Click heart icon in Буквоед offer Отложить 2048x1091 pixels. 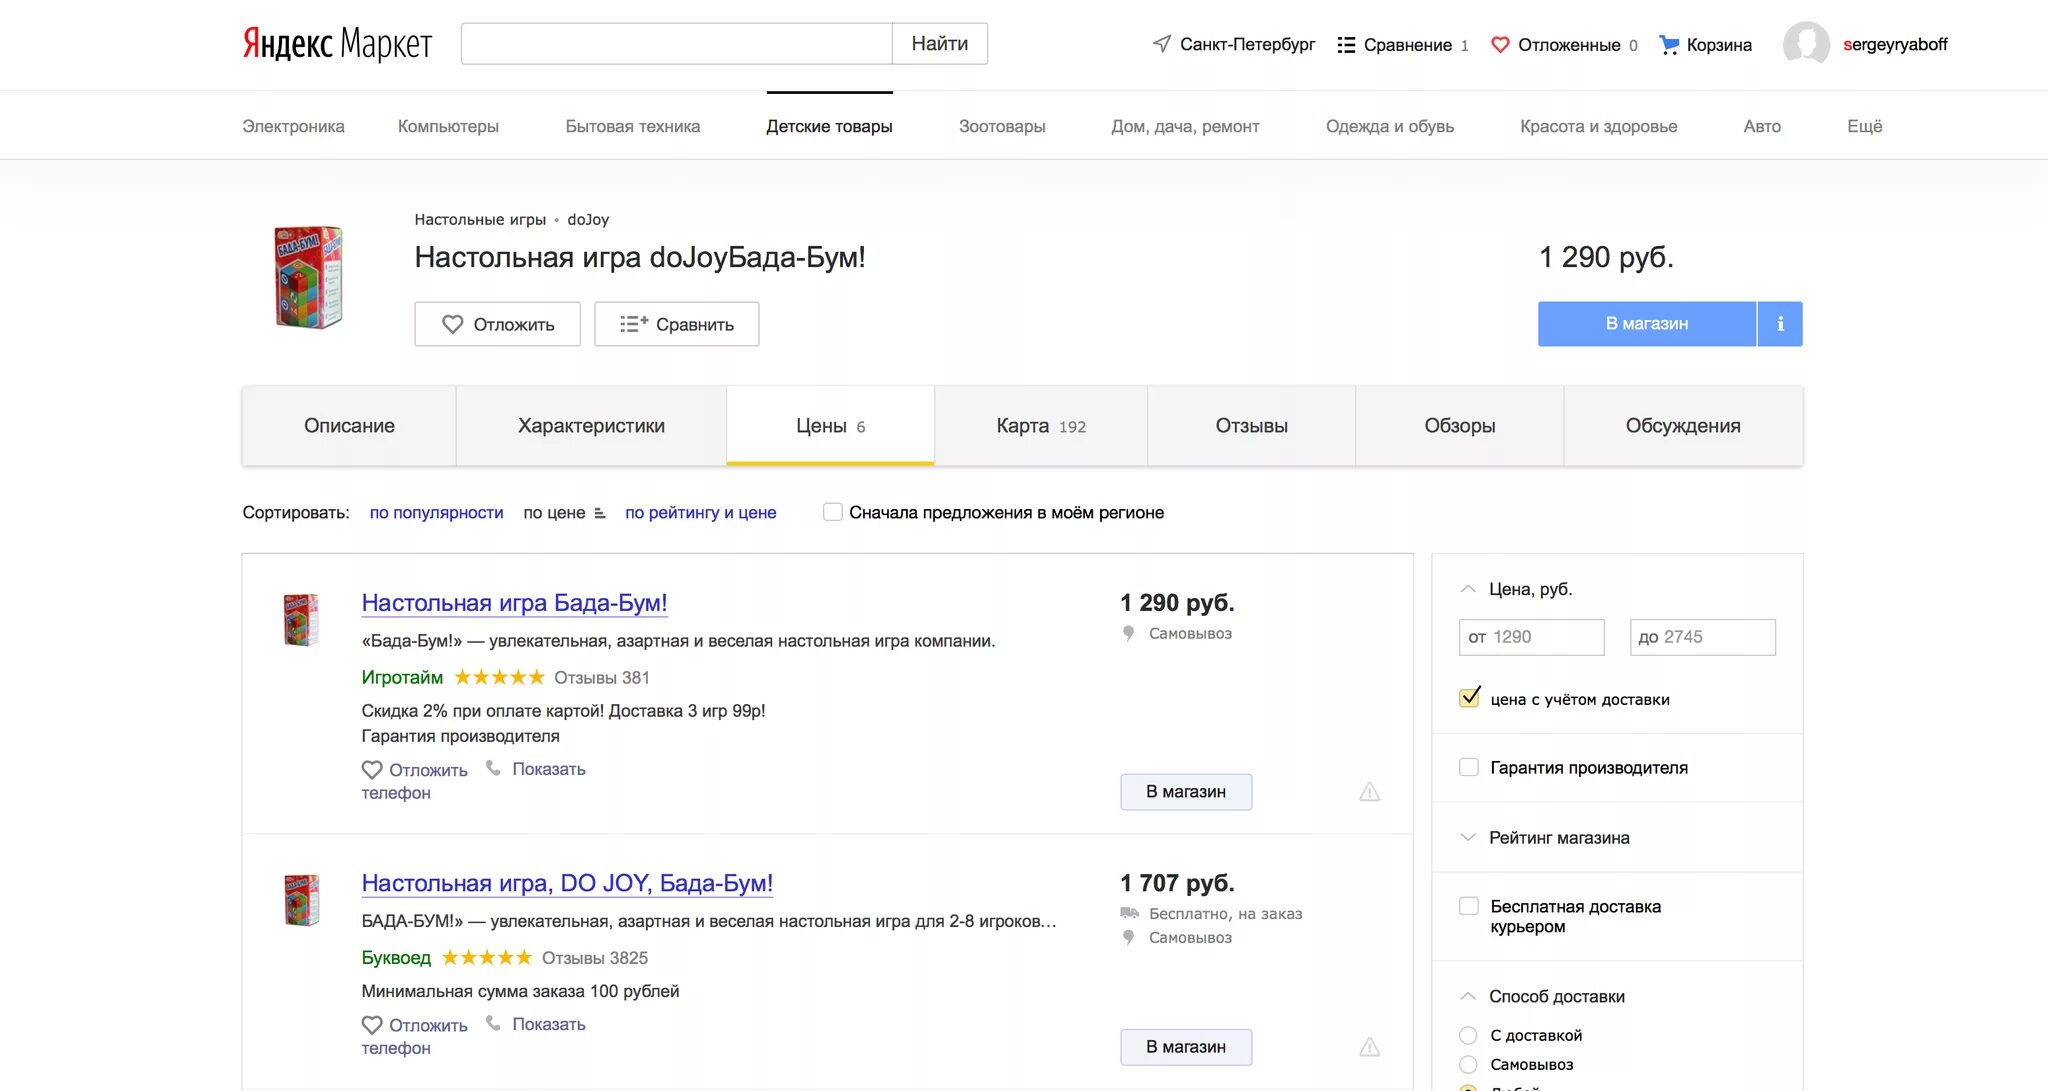coord(372,1025)
